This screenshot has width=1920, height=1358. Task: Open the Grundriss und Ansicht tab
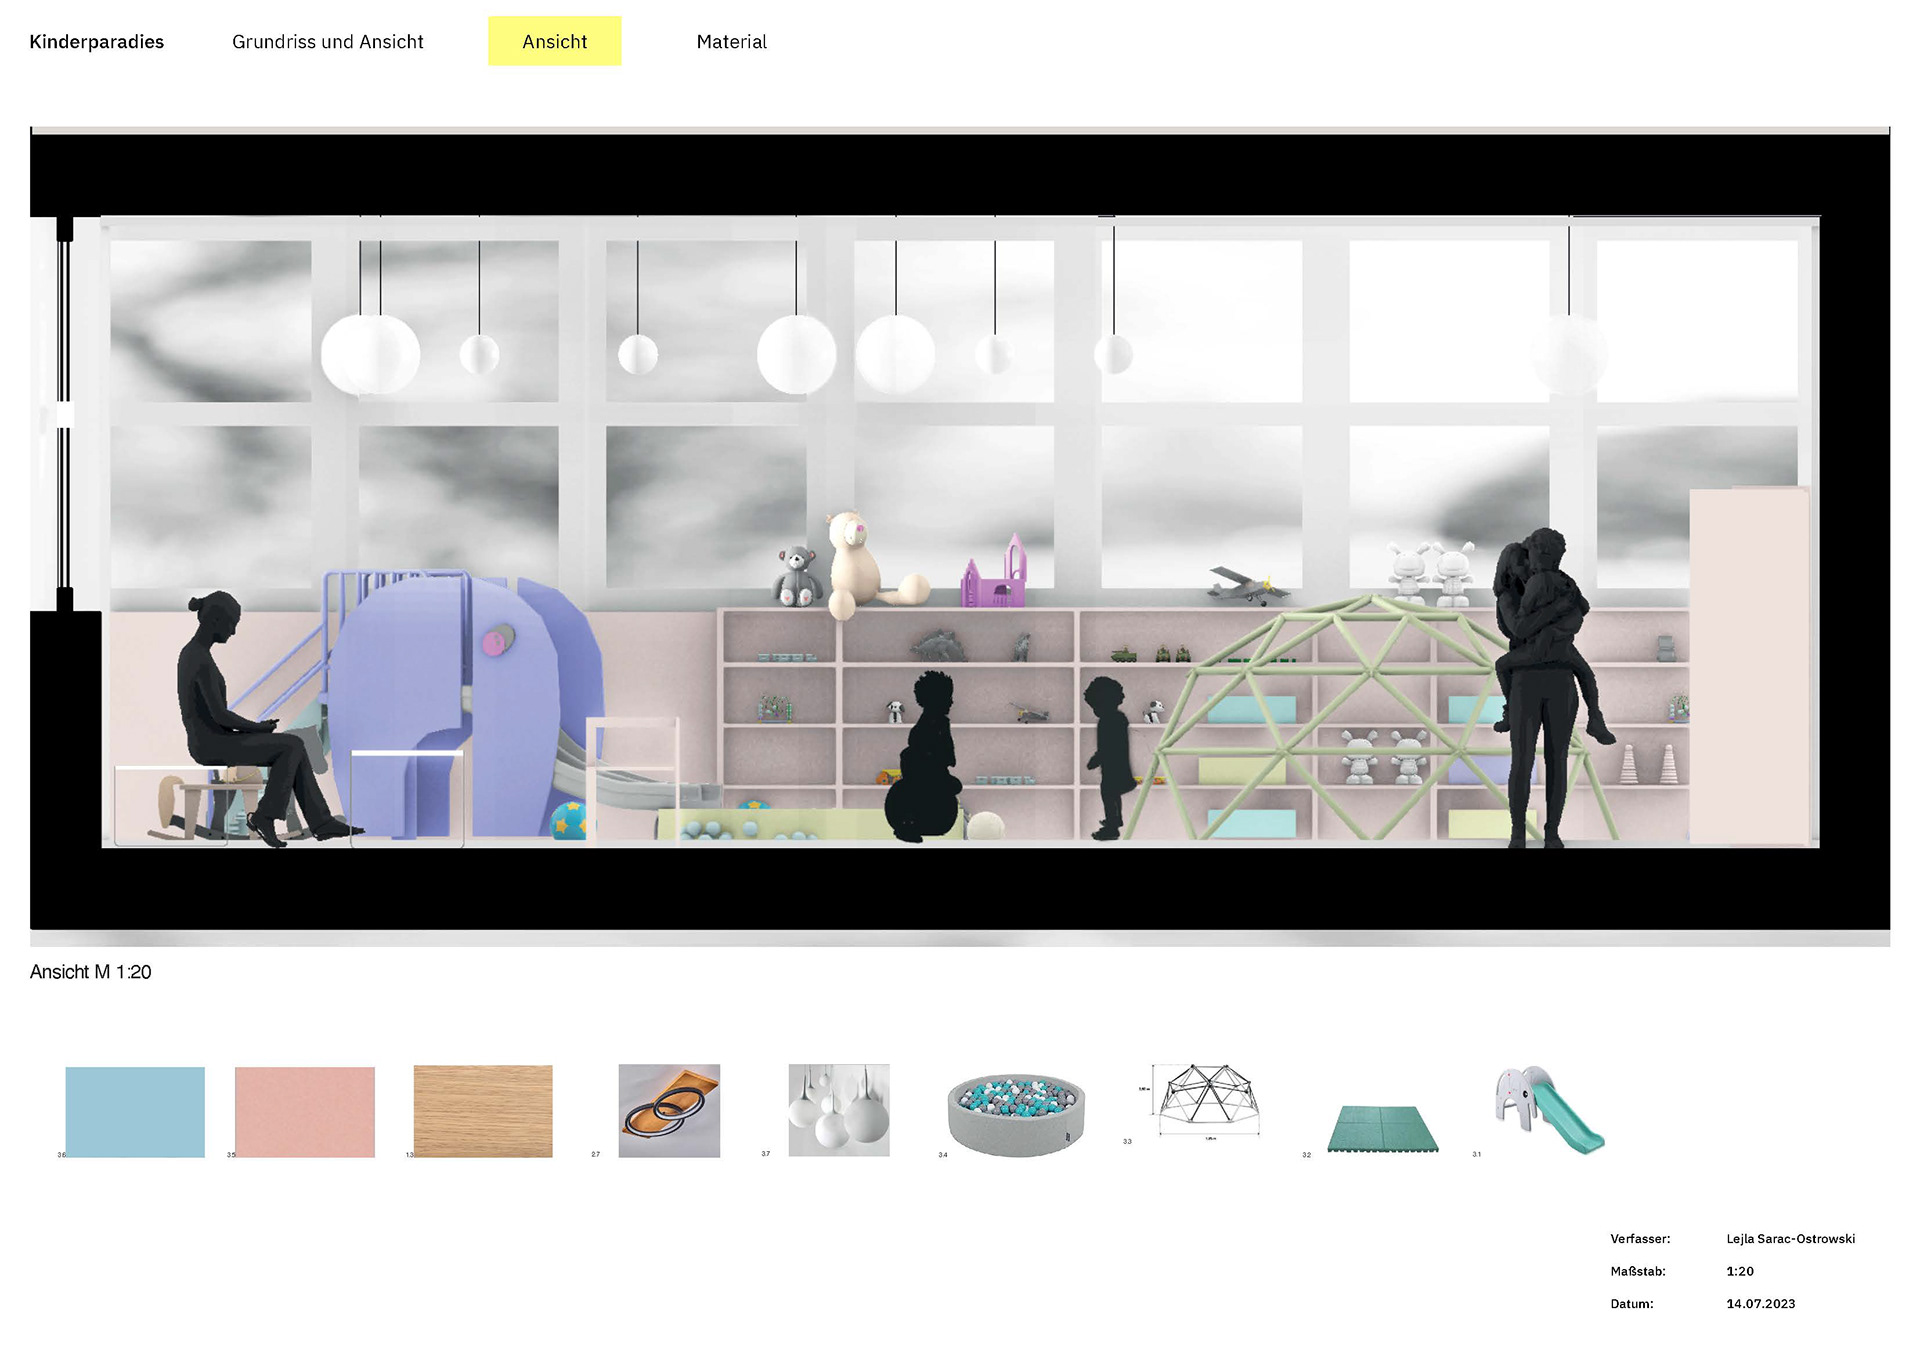pos(327,42)
